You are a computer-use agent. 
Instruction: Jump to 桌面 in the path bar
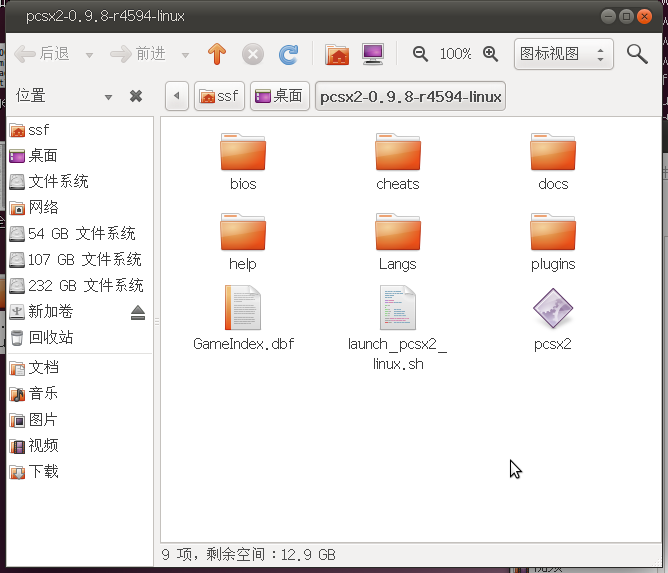pyautogui.click(x=279, y=96)
